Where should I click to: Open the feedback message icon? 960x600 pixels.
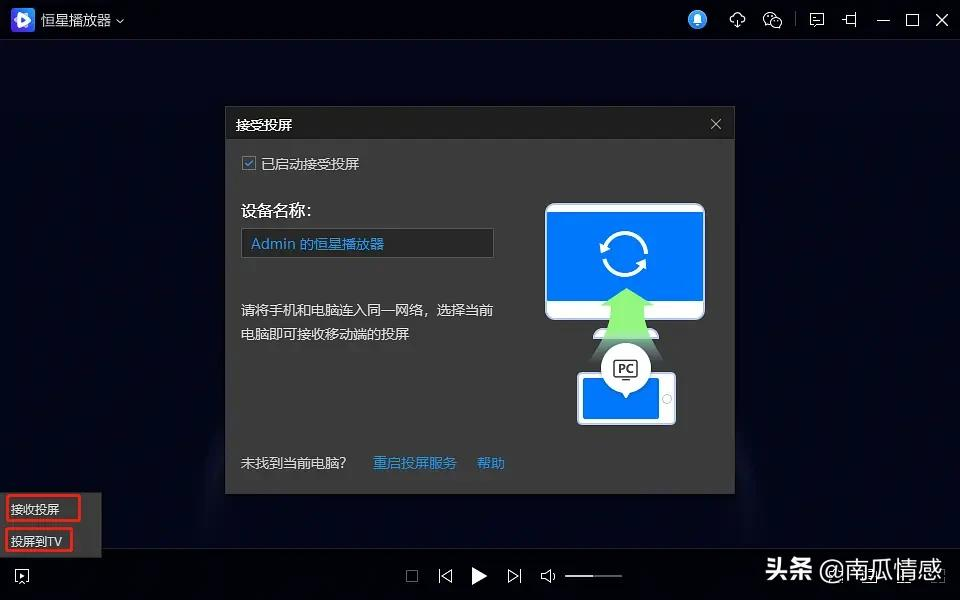click(x=817, y=20)
